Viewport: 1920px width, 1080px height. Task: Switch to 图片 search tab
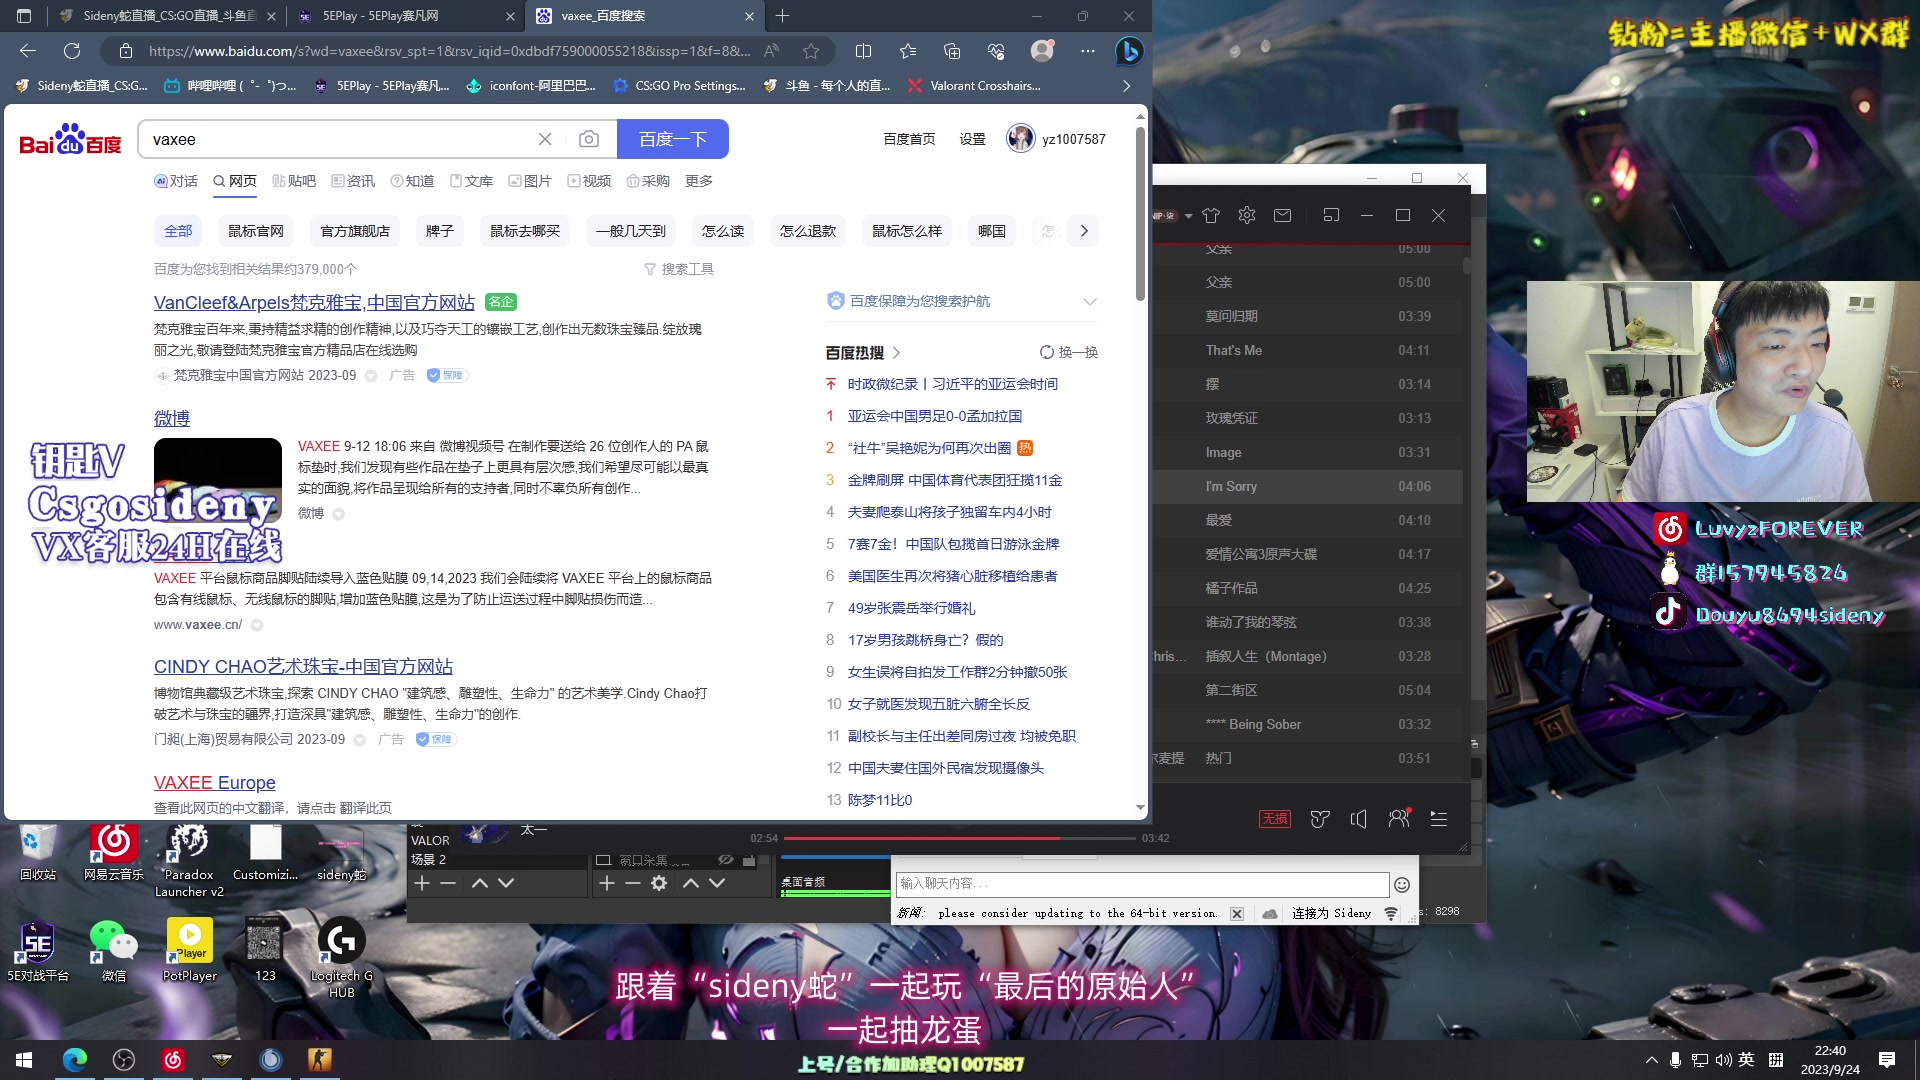point(530,181)
